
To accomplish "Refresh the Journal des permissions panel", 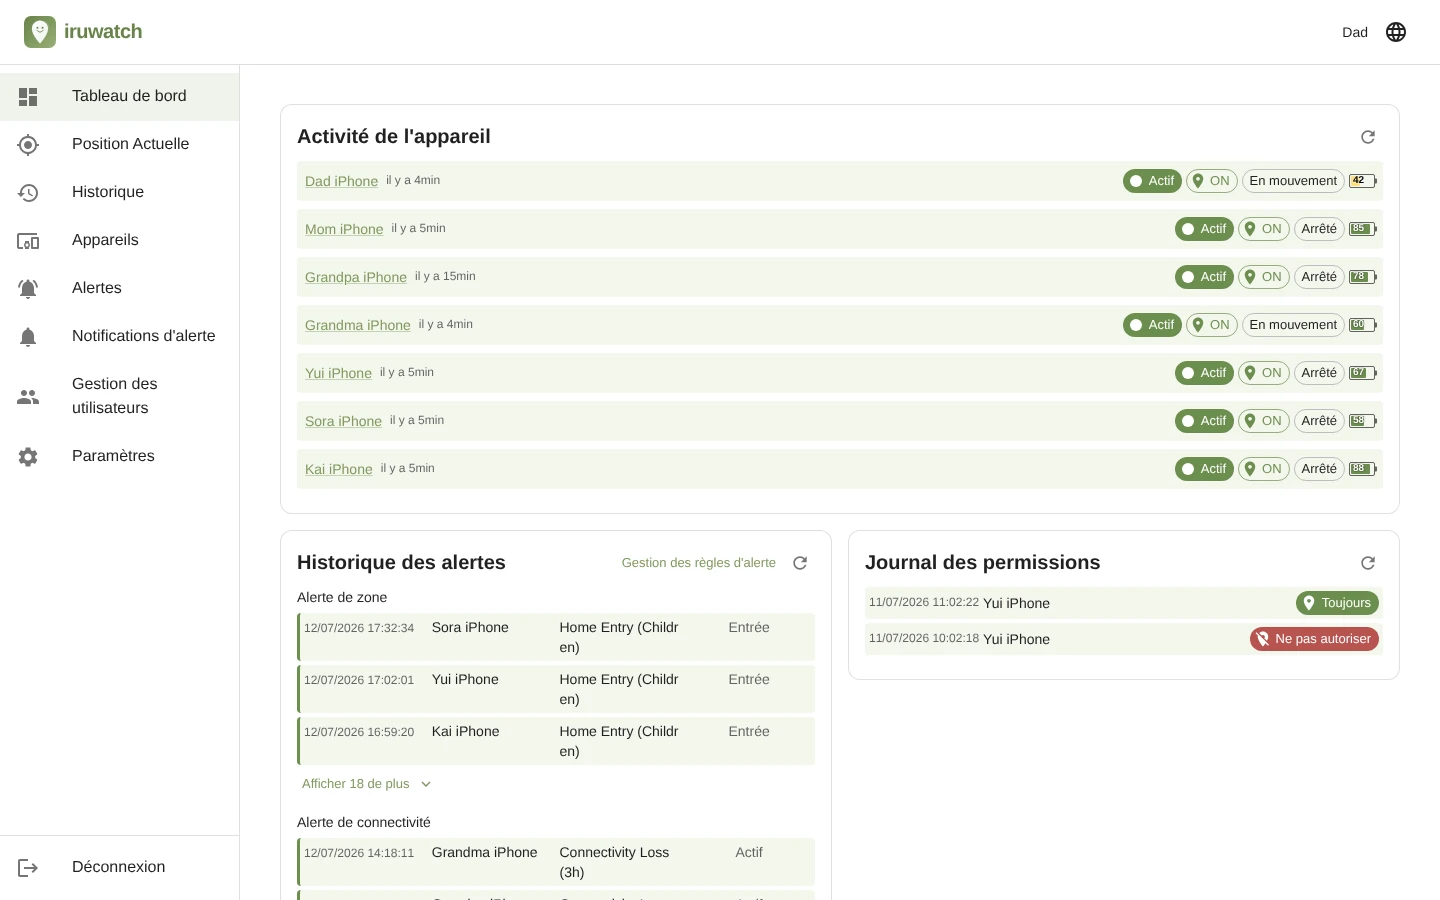I will (x=1368, y=563).
